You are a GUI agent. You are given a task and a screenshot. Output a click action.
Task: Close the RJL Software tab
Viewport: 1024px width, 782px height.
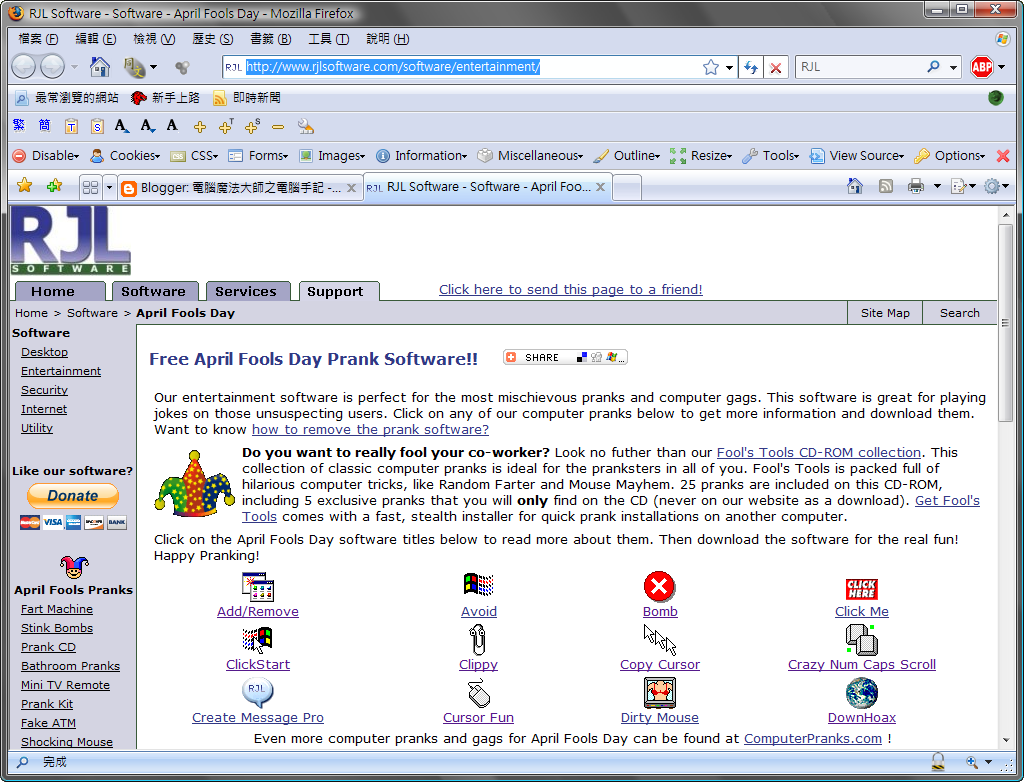pos(600,187)
